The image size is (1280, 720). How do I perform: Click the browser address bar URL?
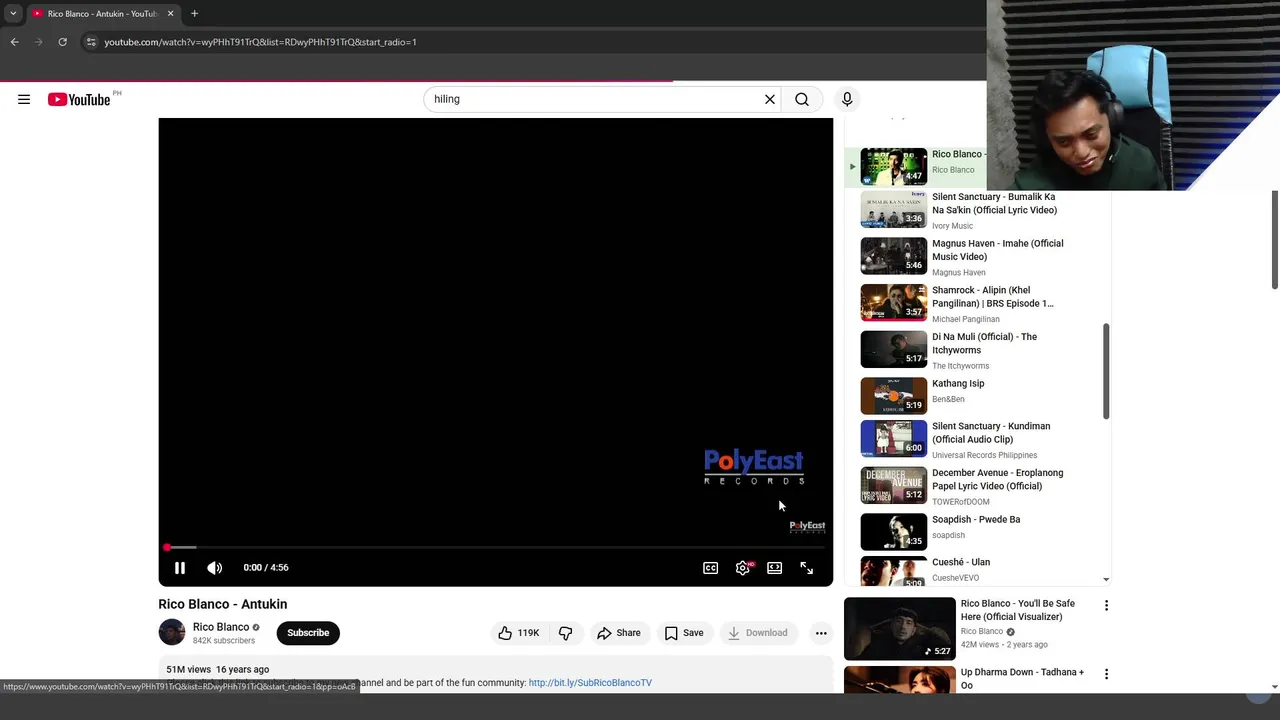click(x=260, y=42)
